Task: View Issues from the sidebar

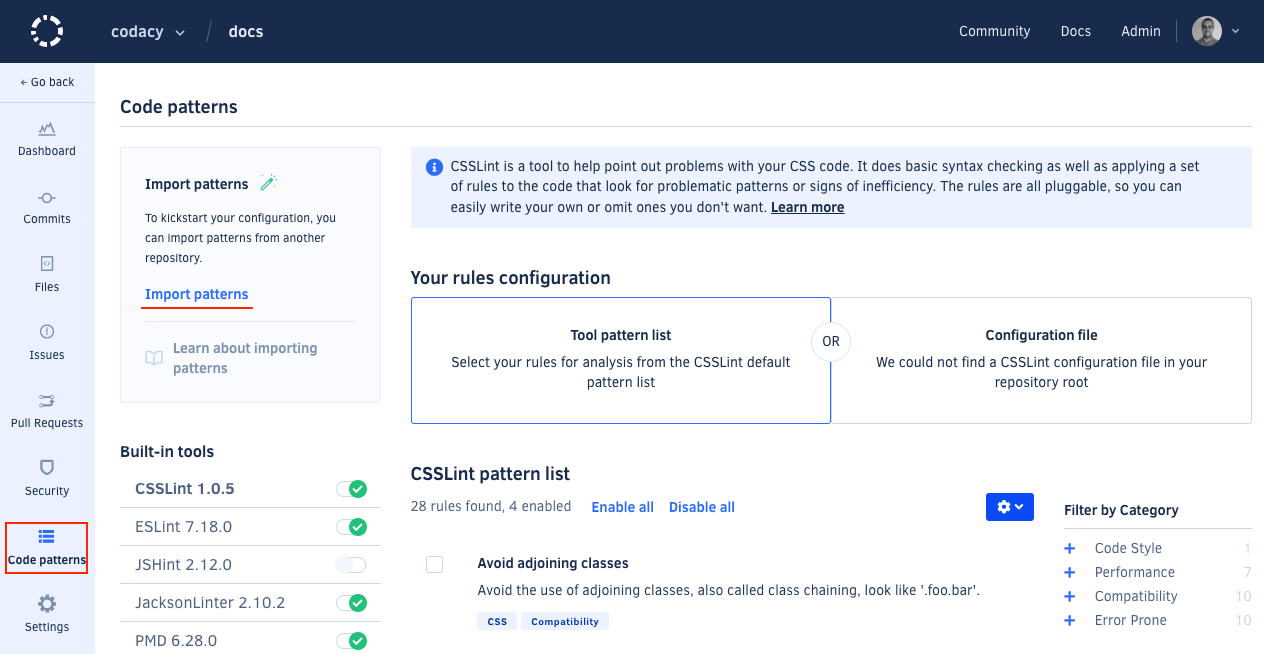Action: coord(46,343)
